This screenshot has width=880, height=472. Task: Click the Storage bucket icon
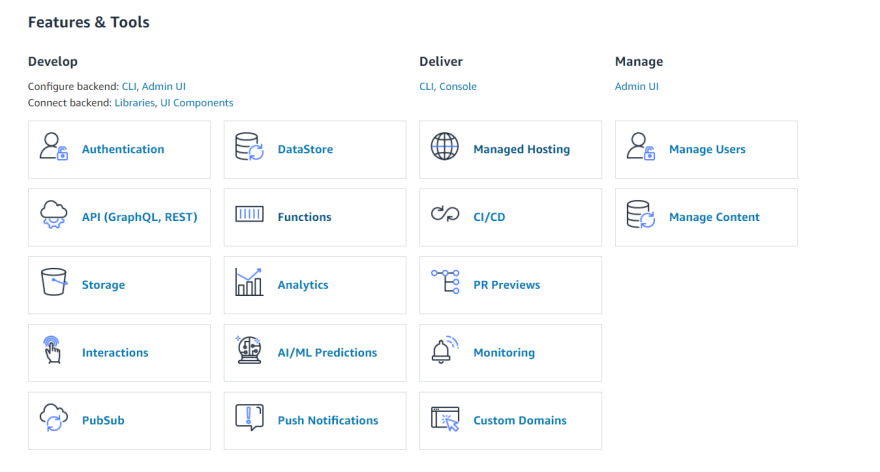coord(54,282)
